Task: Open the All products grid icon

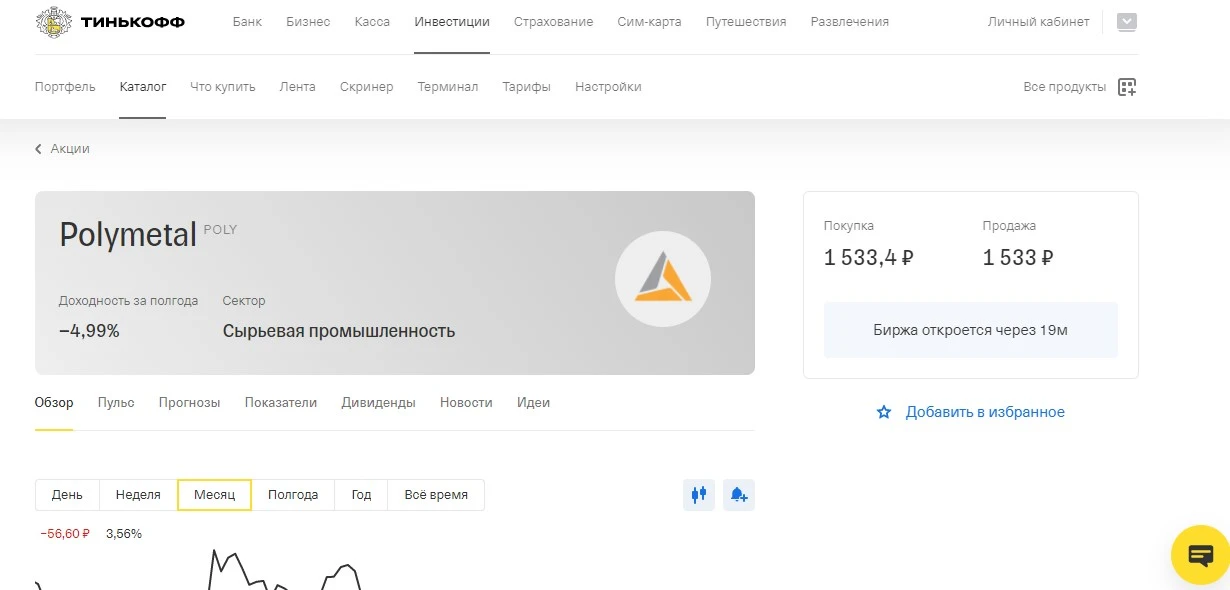Action: [1127, 87]
